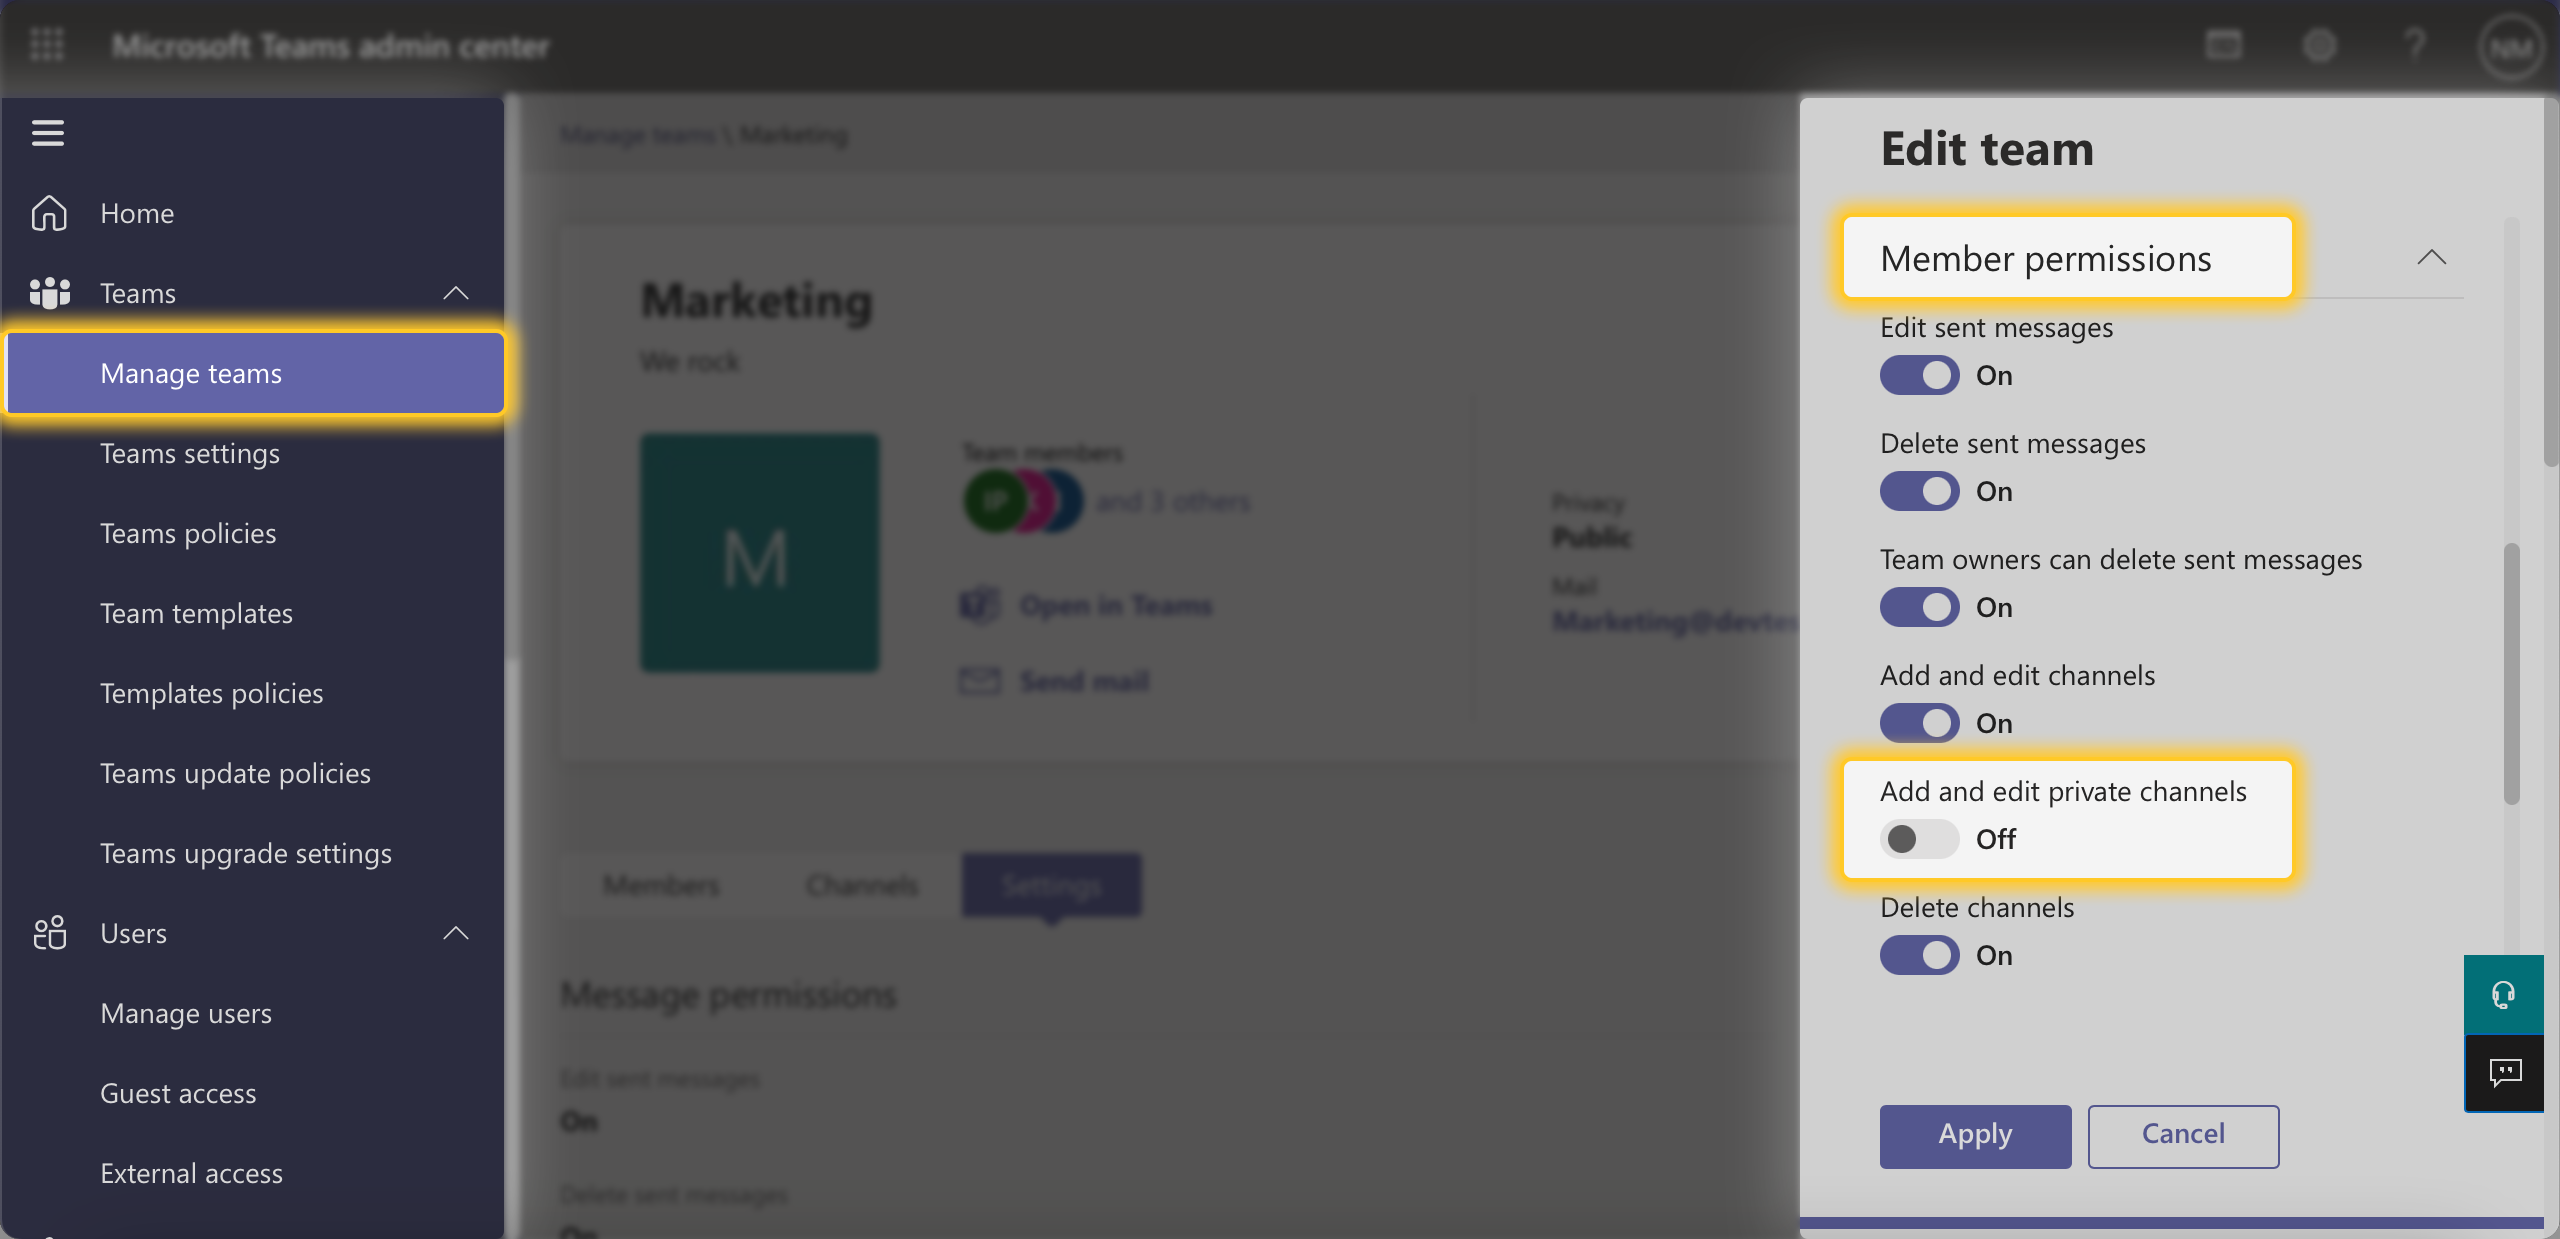Viewport: 2560px width, 1239px height.
Task: Switch to the Channels tab
Action: (861, 884)
